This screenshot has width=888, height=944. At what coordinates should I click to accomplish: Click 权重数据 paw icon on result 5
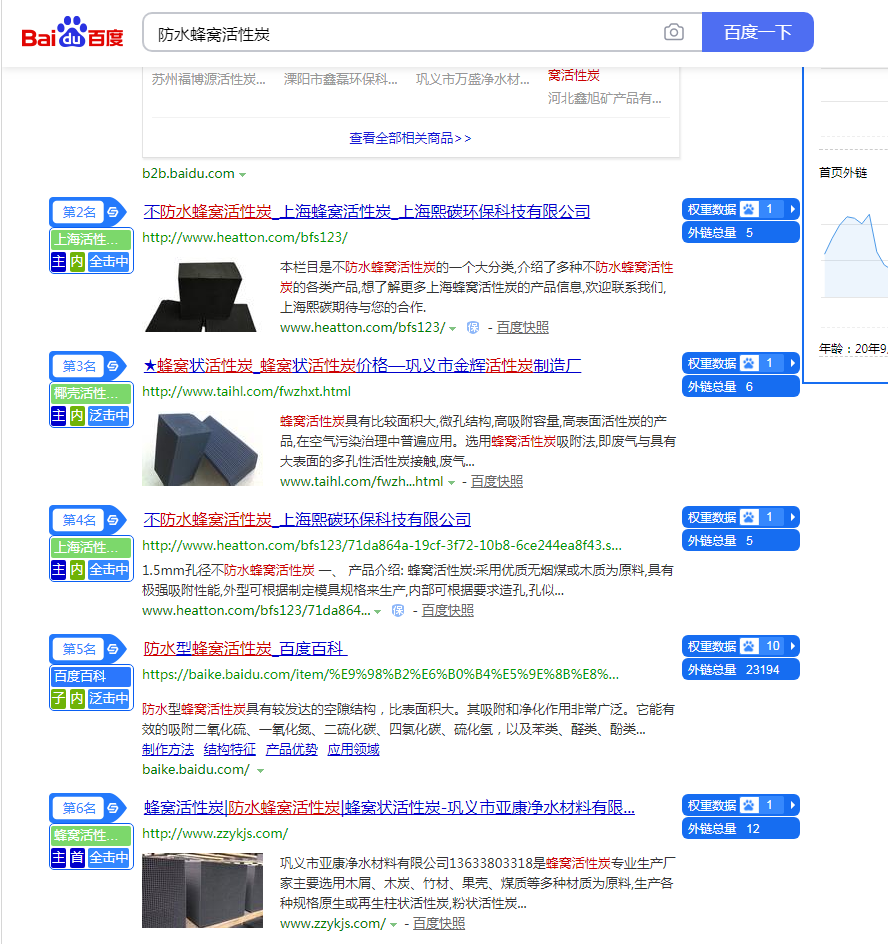tap(749, 647)
